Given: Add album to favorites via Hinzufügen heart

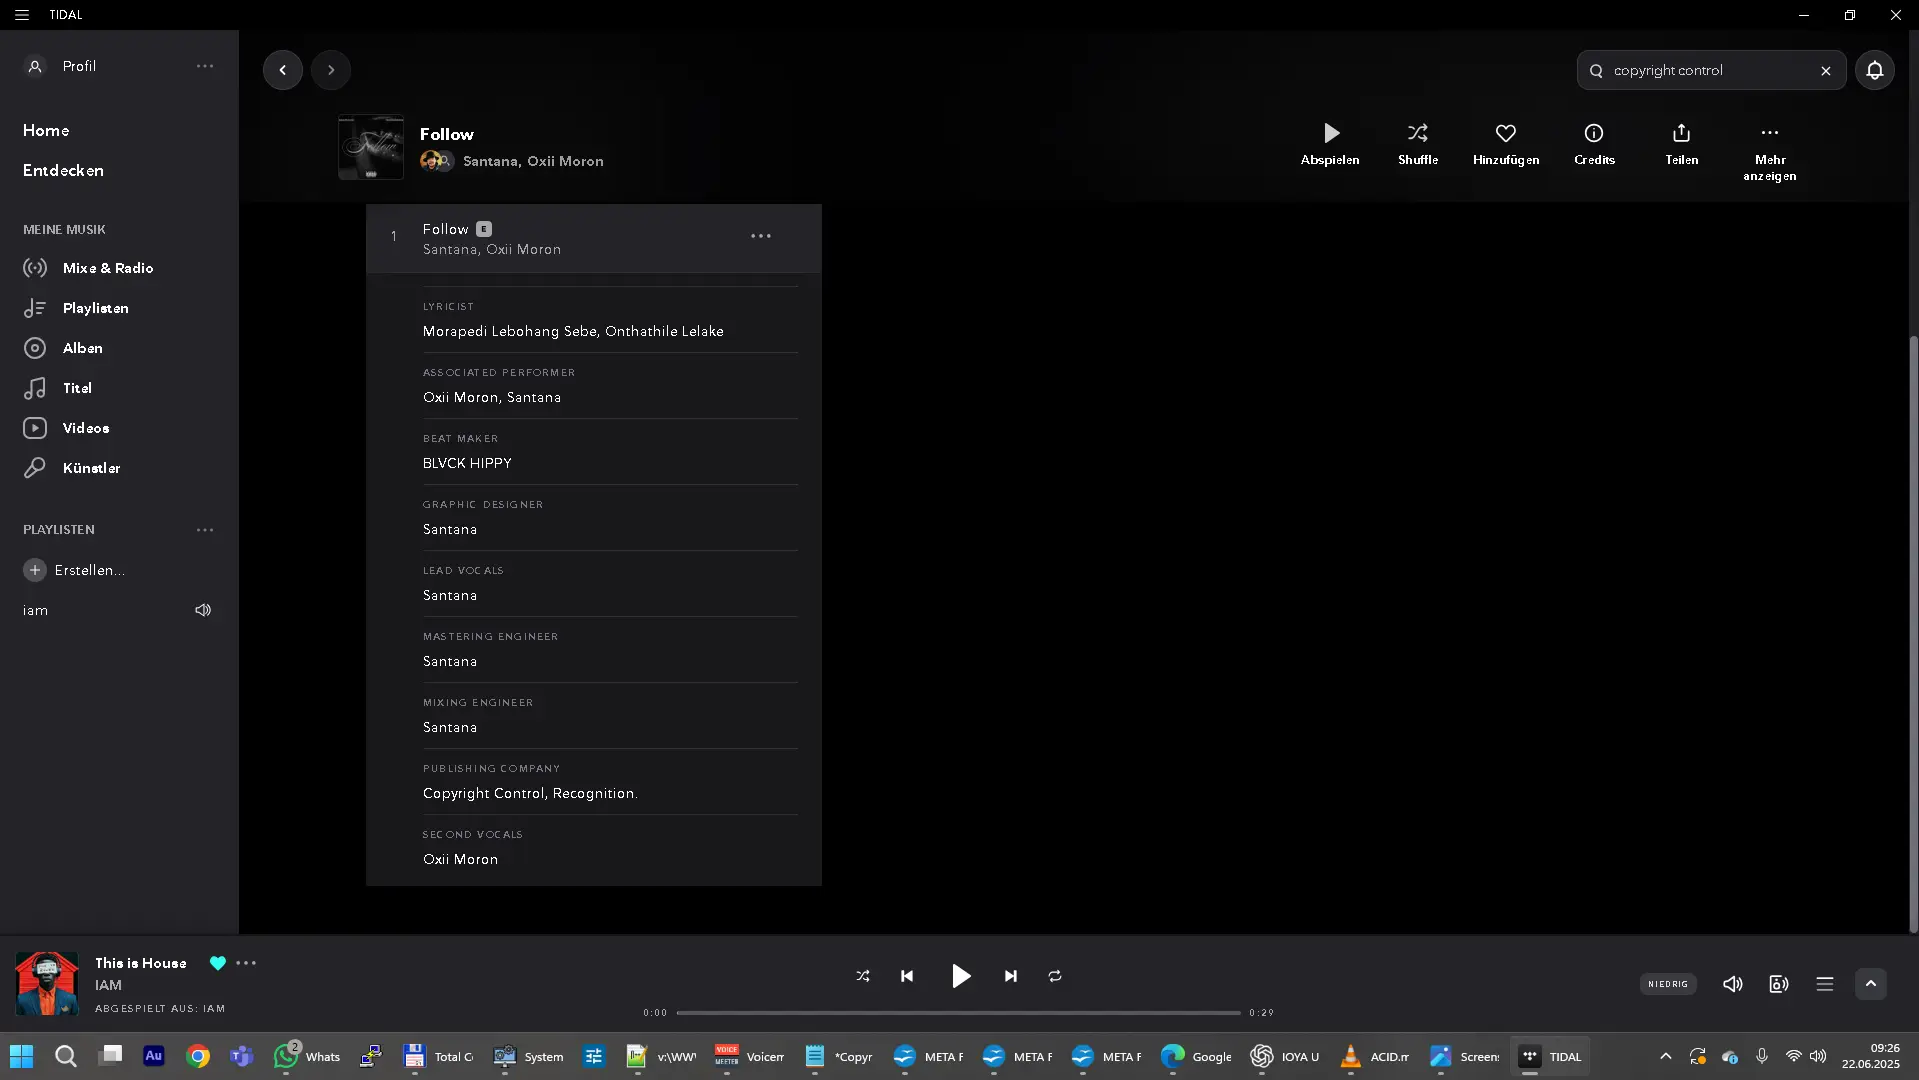Looking at the screenshot, I should (x=1505, y=134).
